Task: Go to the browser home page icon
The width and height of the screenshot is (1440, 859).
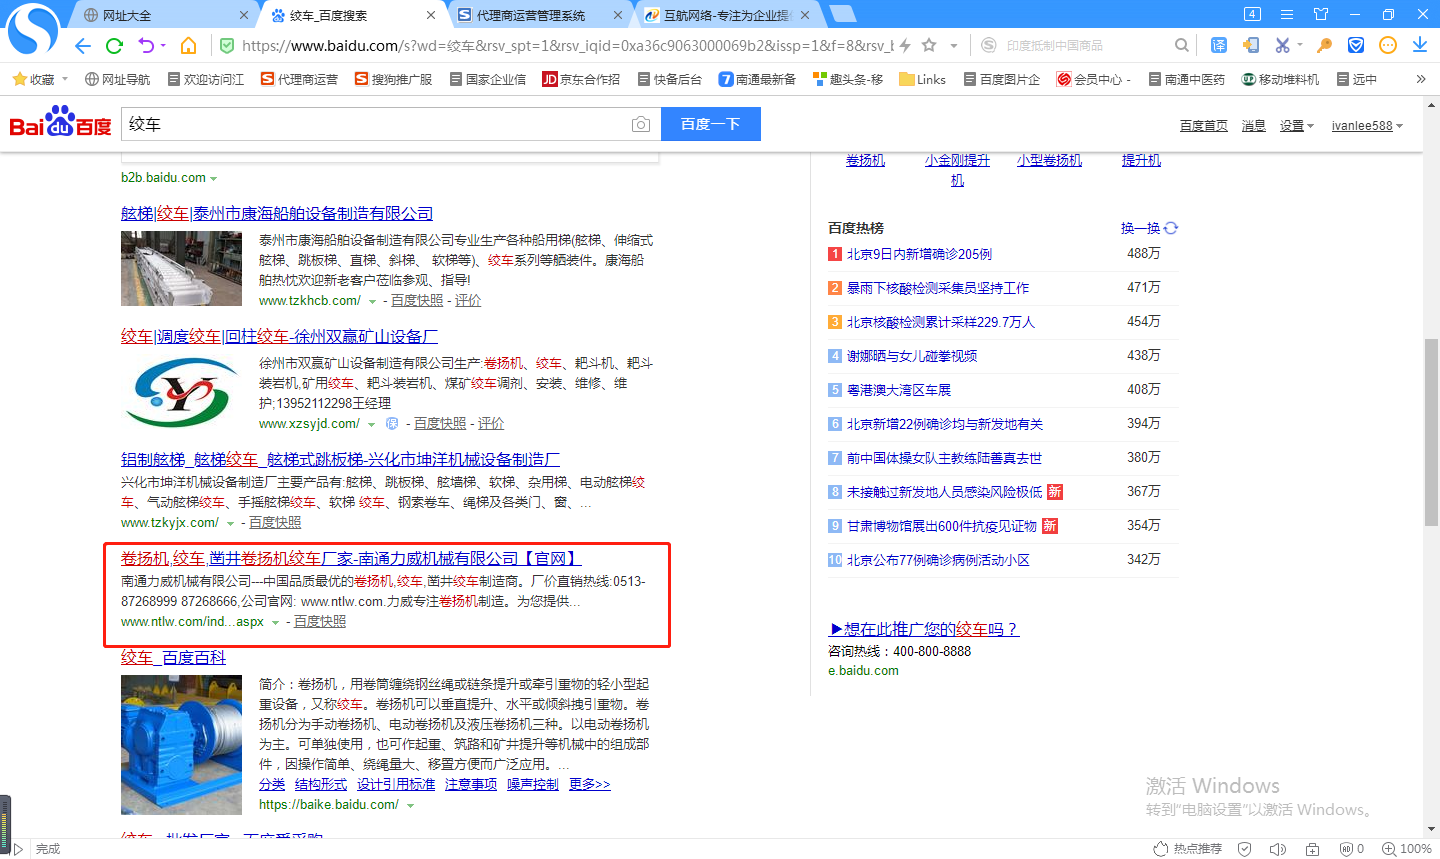Action: (x=188, y=46)
